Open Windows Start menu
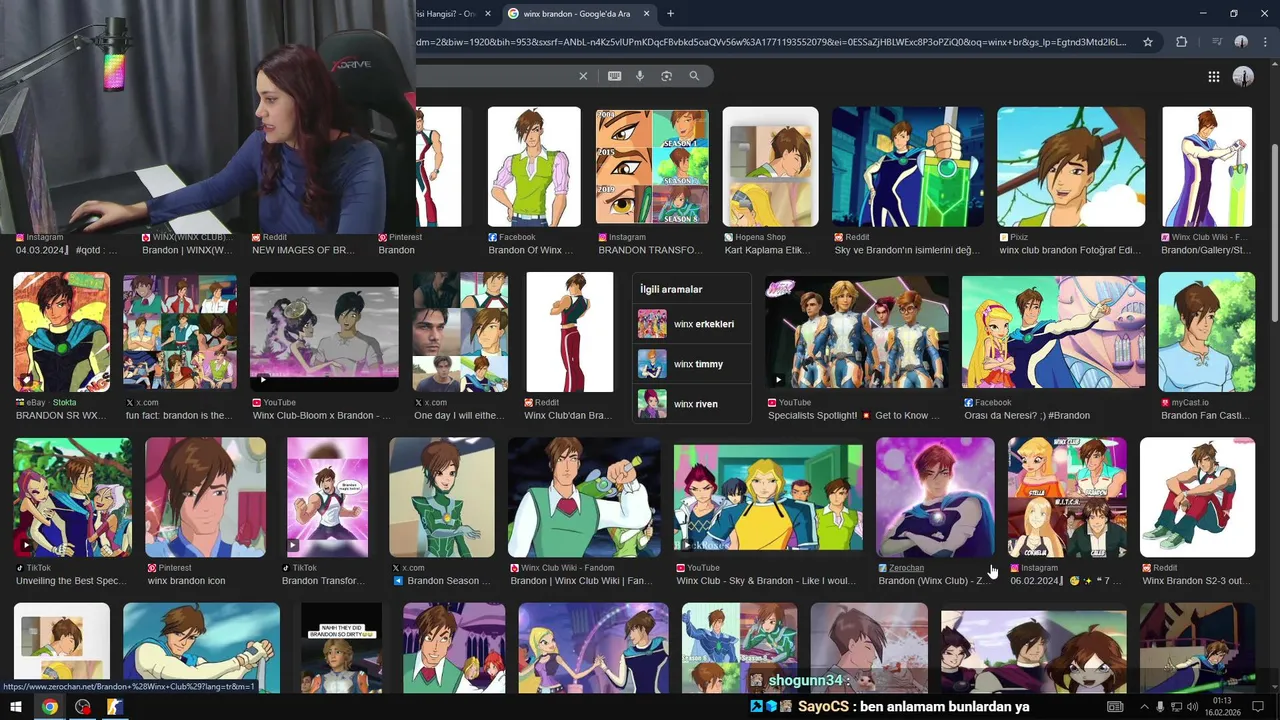1280x720 pixels. point(16,707)
